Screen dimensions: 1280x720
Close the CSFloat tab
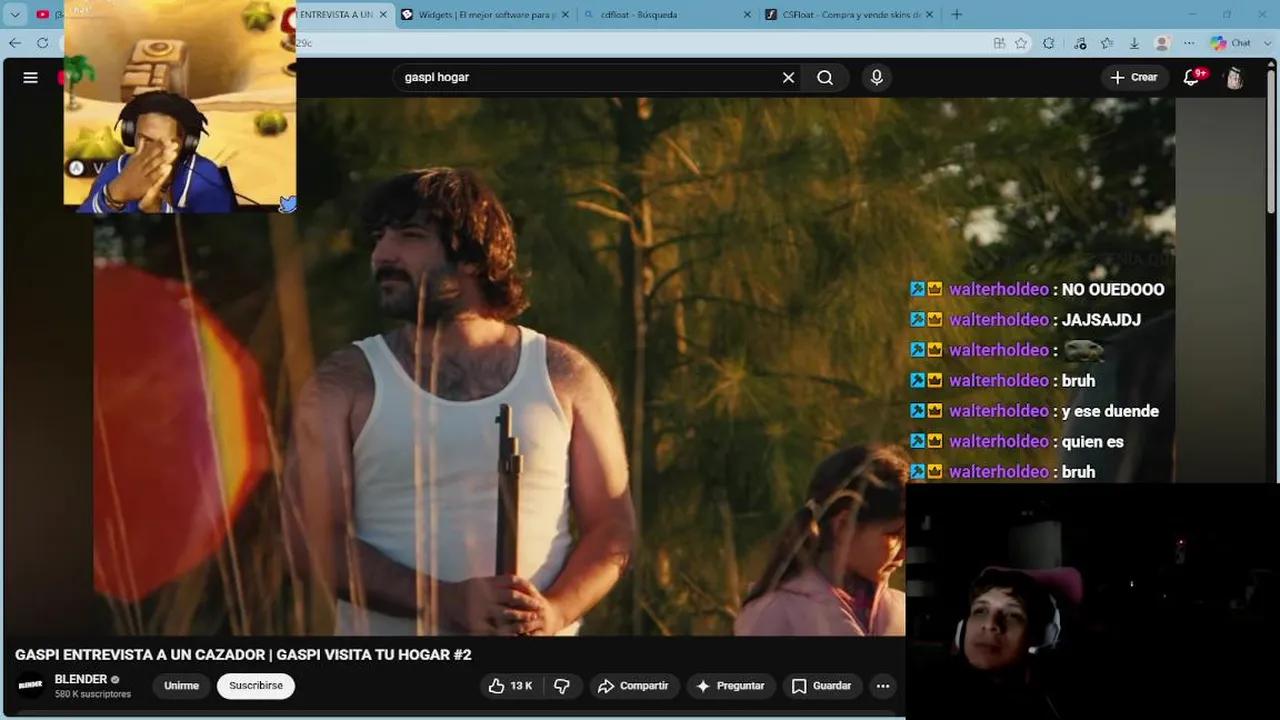point(930,15)
